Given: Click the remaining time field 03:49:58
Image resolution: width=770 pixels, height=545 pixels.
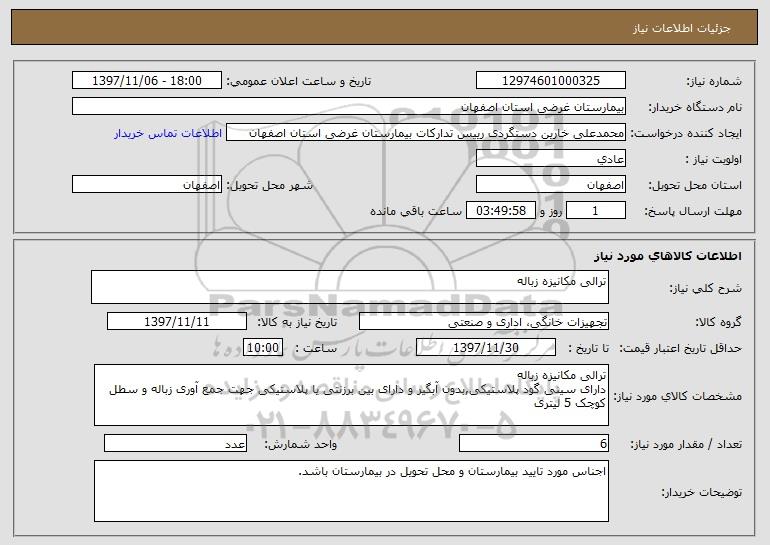Looking at the screenshot, I should click(500, 211).
